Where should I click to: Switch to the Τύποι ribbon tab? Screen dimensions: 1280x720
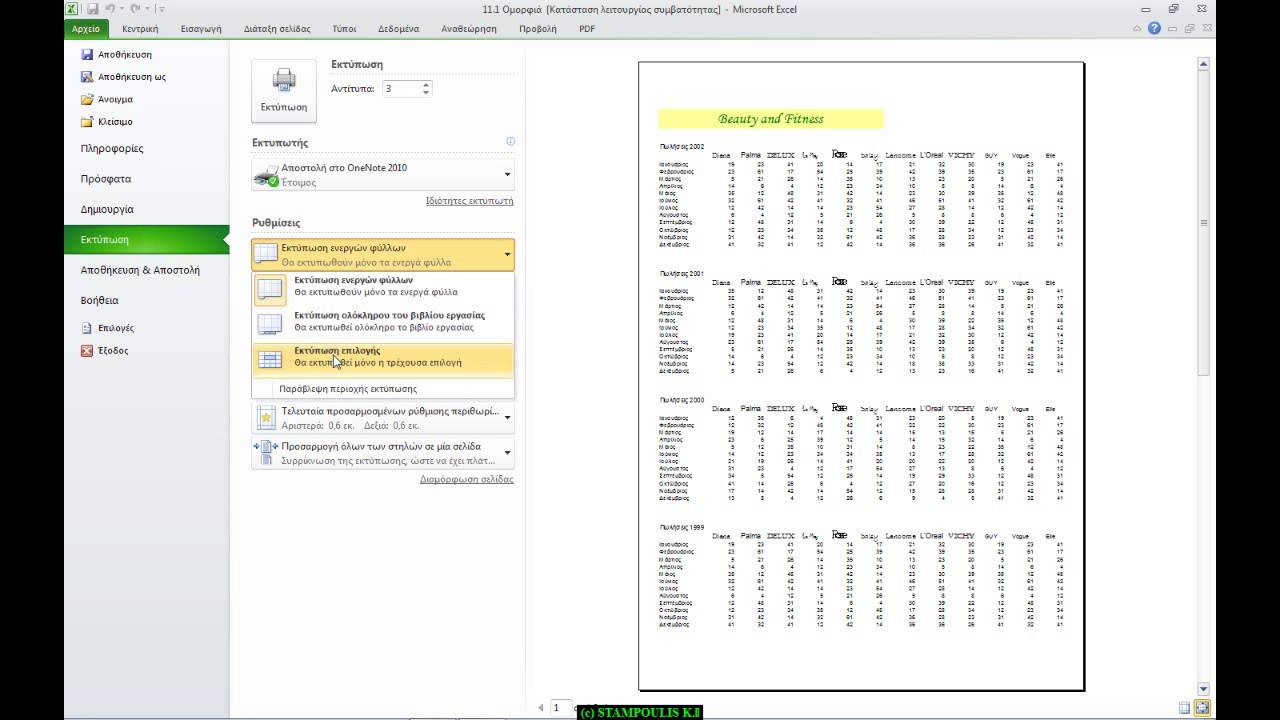(344, 29)
